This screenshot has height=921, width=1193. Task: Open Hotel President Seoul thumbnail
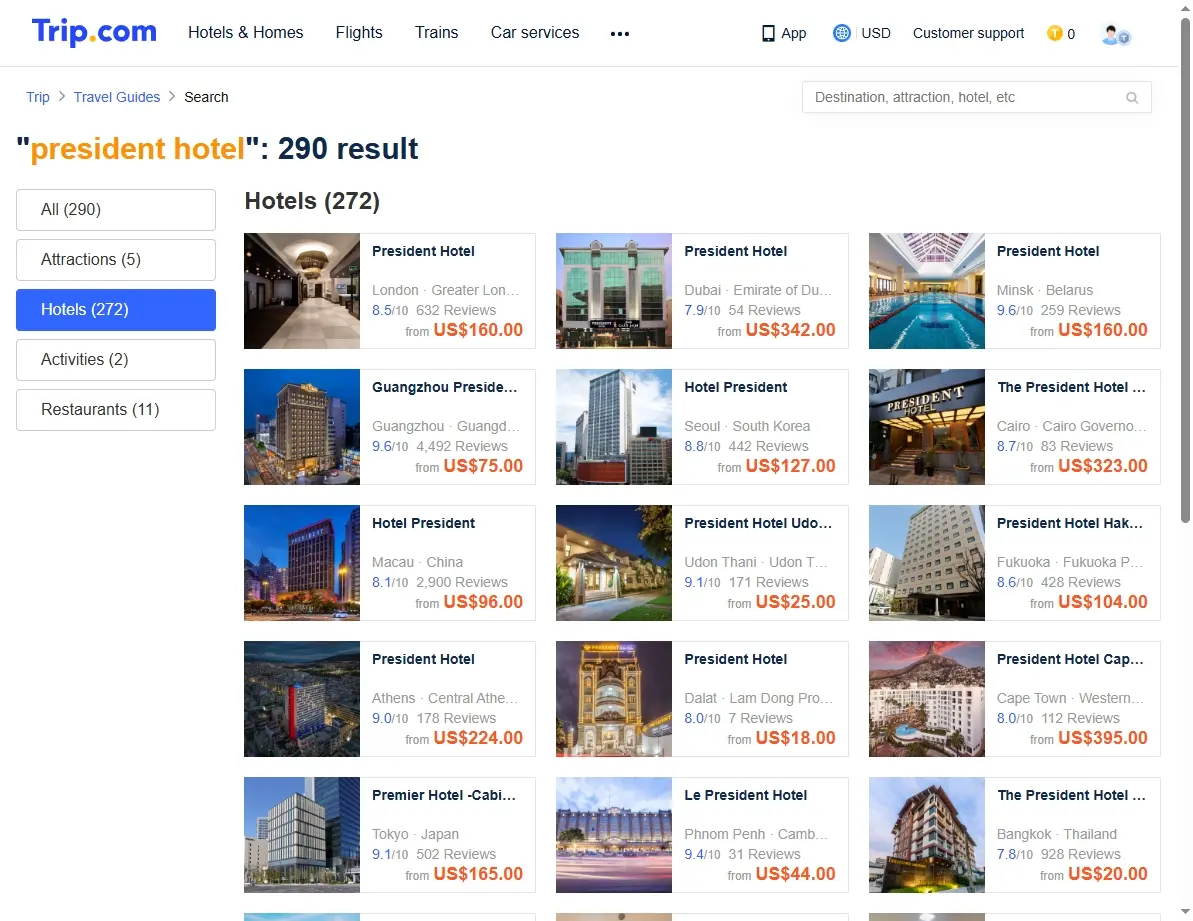614,427
